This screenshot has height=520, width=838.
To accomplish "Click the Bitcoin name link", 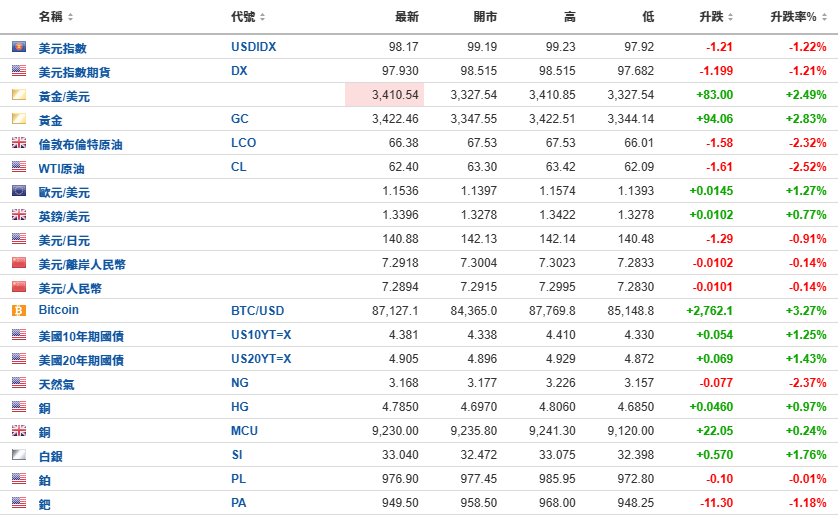I will (x=58, y=311).
